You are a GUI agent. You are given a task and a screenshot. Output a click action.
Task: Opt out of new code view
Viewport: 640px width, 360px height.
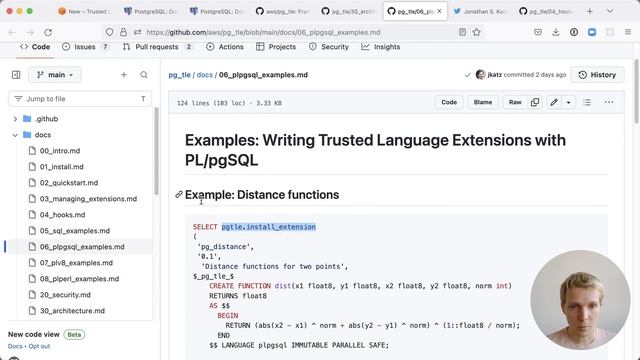pyautogui.click(x=39, y=346)
